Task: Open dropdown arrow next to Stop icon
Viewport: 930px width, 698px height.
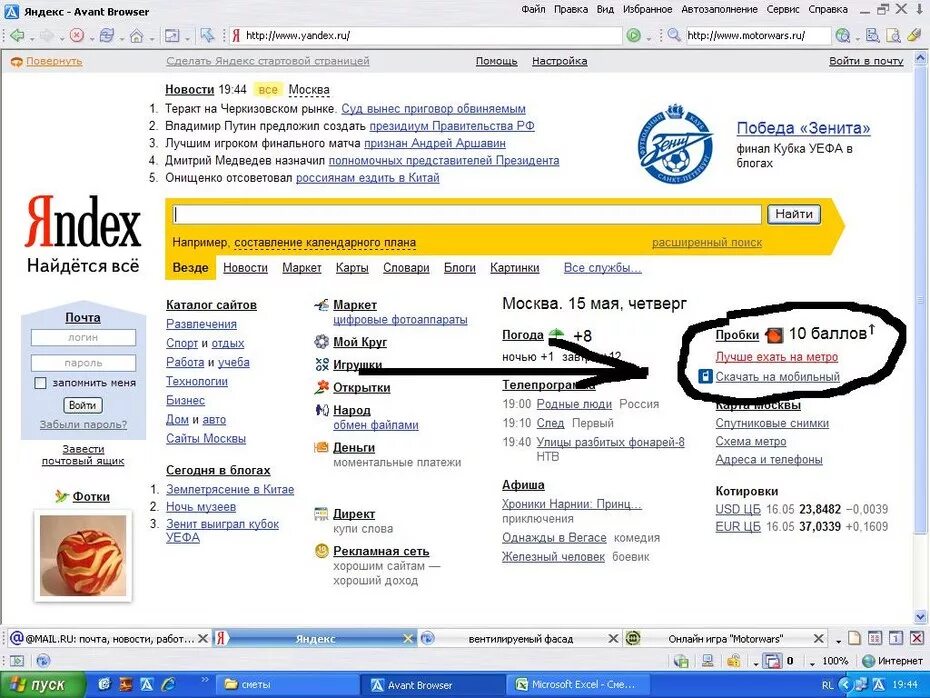Action: 92,39
